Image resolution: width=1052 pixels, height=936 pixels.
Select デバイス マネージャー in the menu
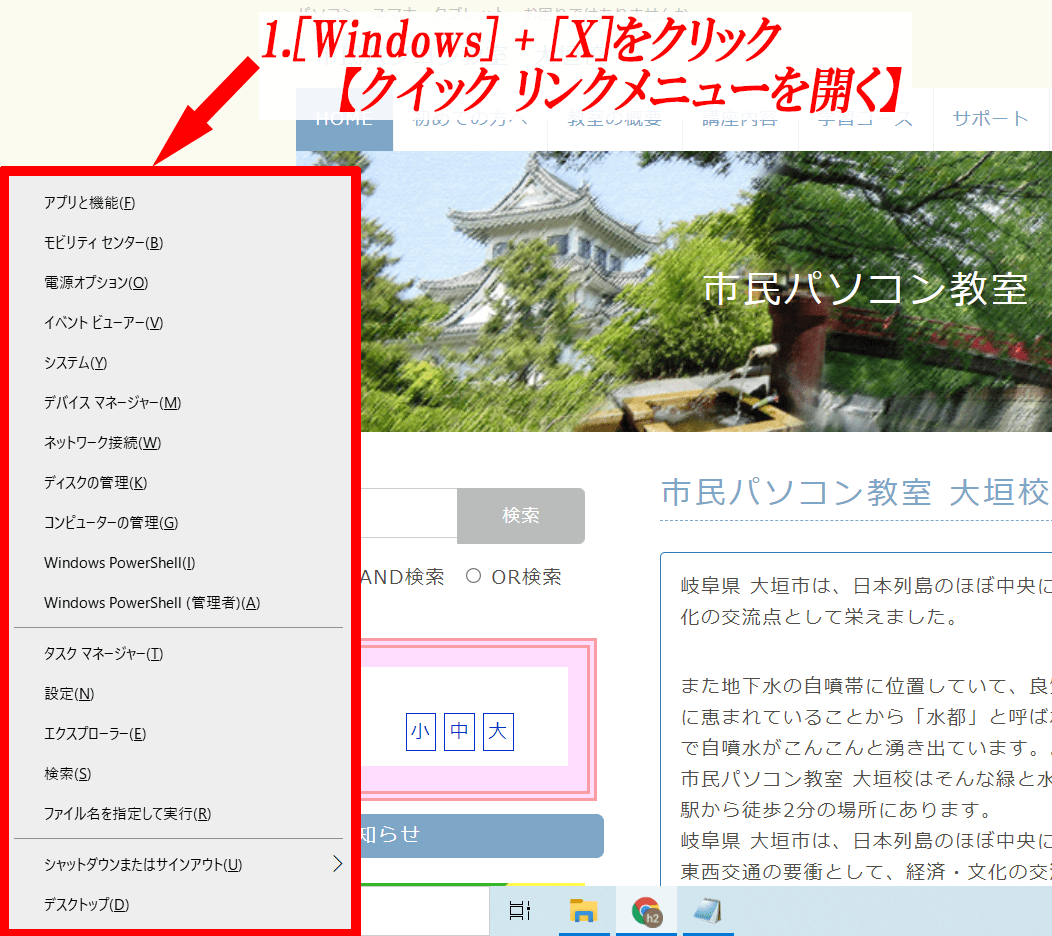click(112, 403)
